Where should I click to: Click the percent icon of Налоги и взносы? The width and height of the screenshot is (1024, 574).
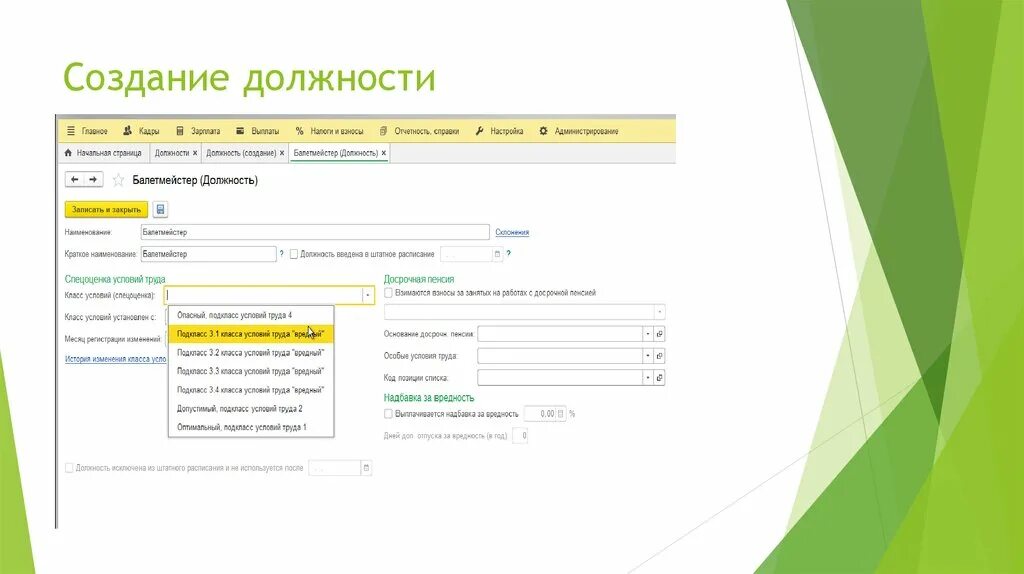(x=299, y=131)
